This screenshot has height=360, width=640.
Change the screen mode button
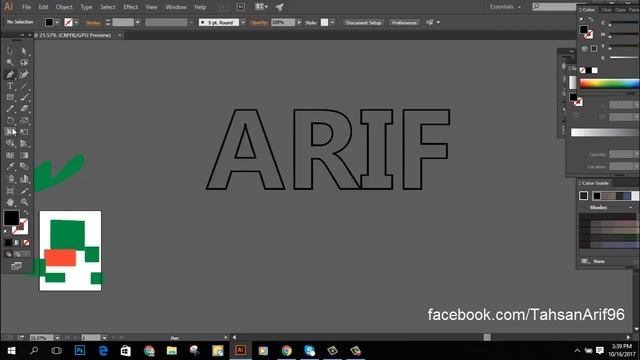click(16, 266)
